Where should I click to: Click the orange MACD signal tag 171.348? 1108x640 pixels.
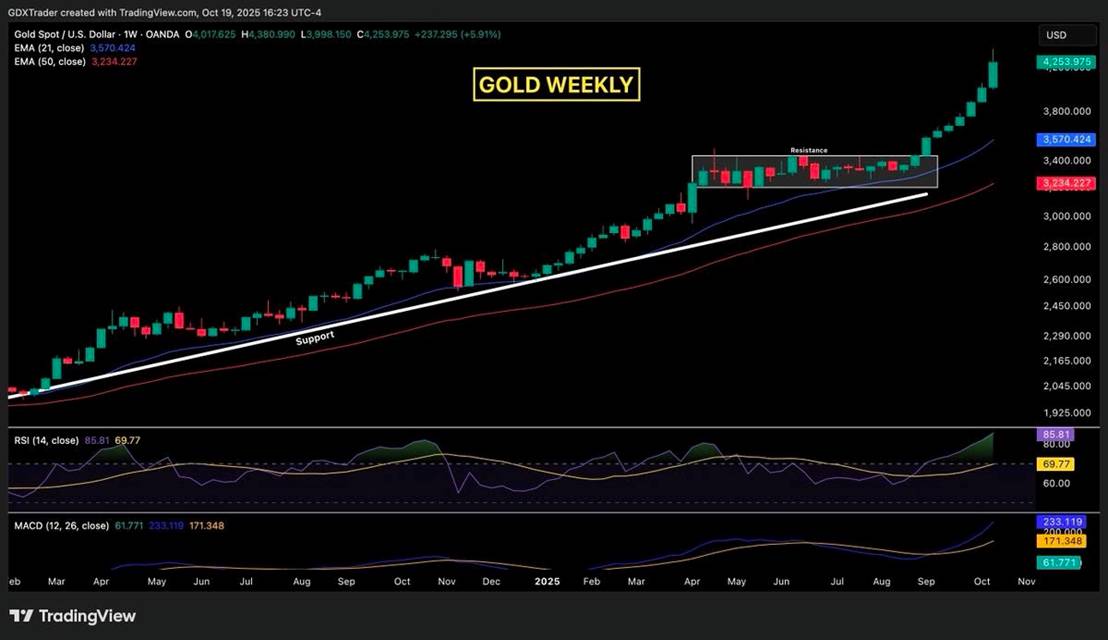(1061, 541)
